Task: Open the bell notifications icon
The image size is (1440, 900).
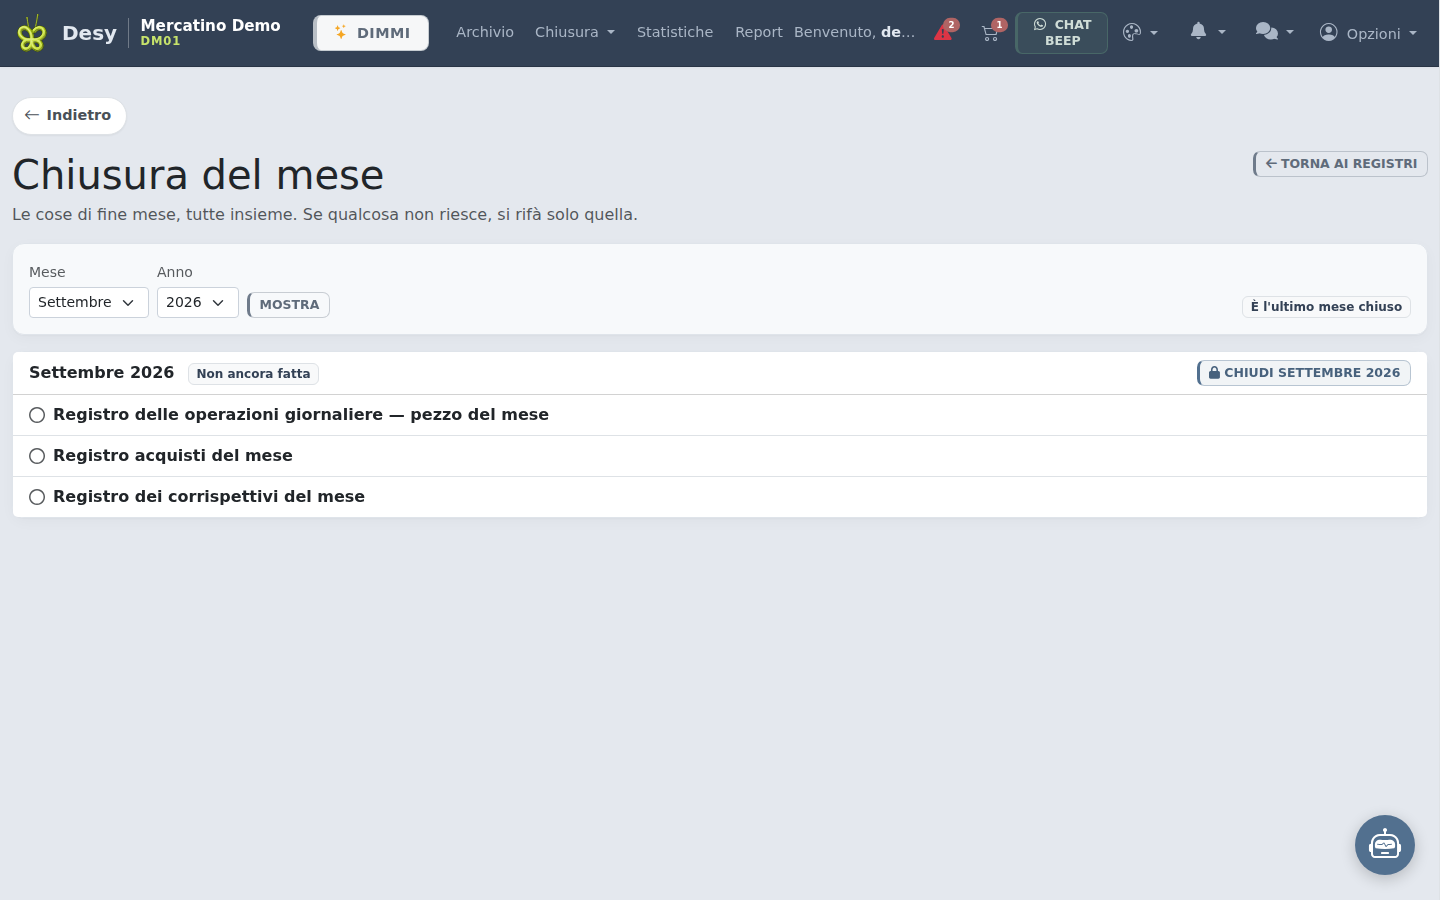Action: (x=1207, y=32)
